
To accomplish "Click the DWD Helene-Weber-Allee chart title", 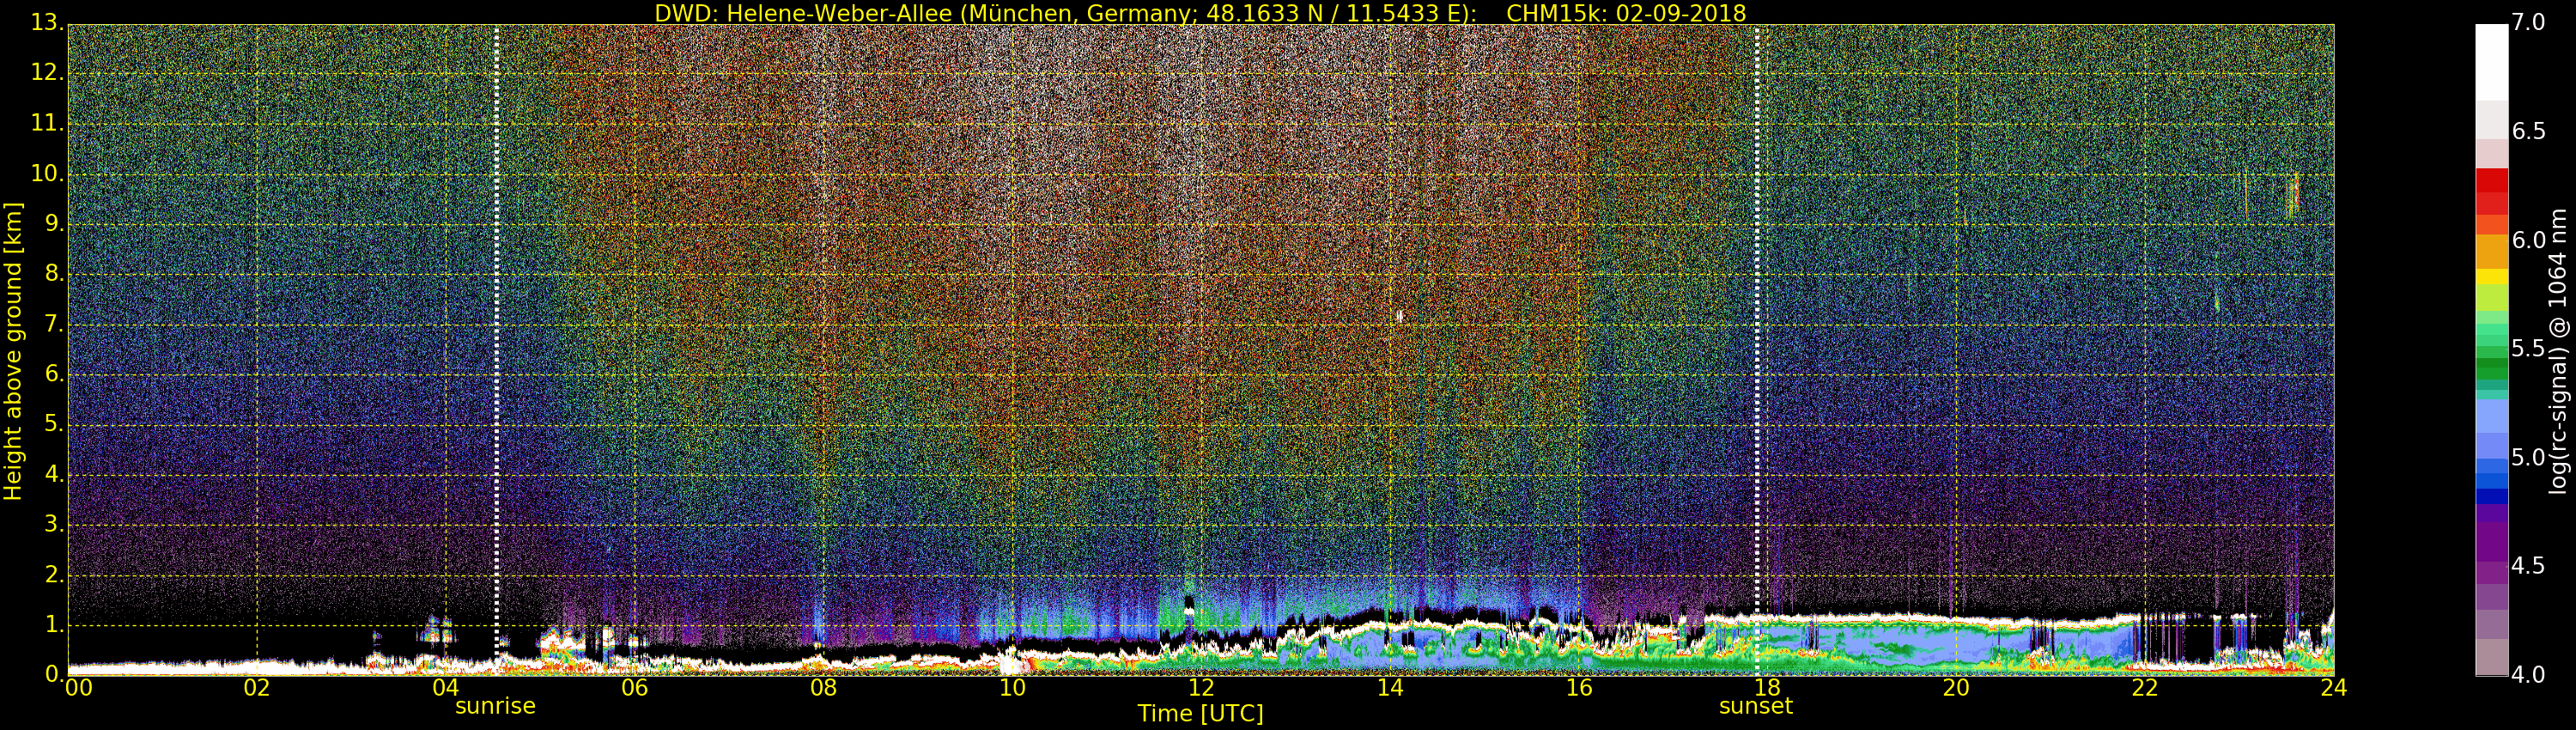I will (x=1200, y=13).
